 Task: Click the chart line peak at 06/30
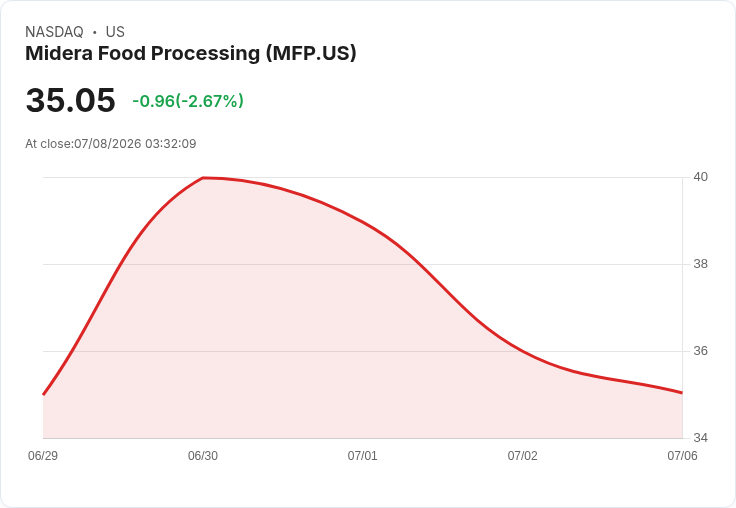[203, 178]
